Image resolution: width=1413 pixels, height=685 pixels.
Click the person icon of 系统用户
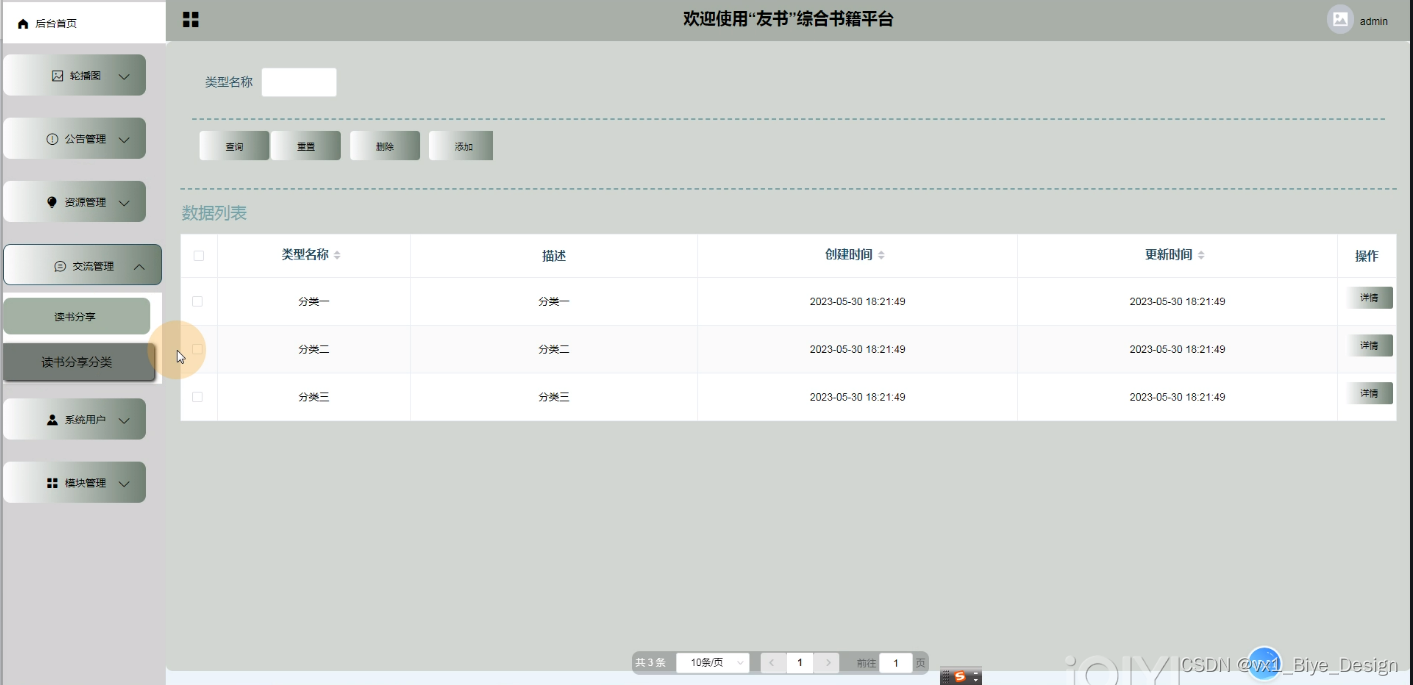coord(52,420)
